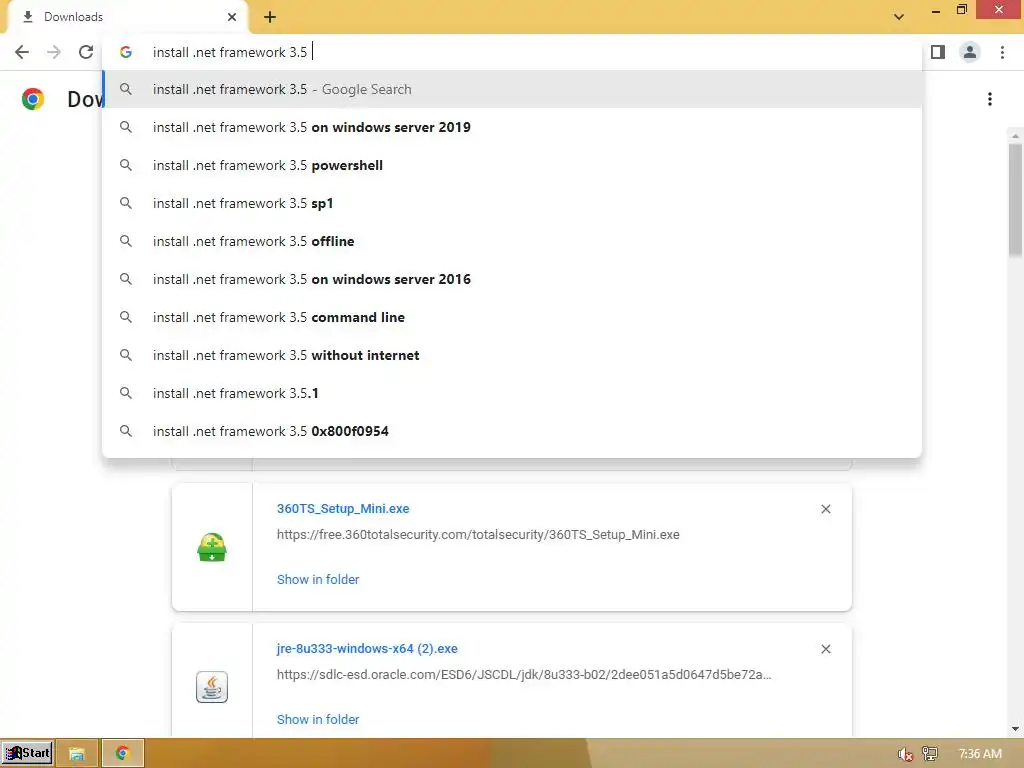Click search icon beside 'powershell' suggestion

pyautogui.click(x=126, y=165)
